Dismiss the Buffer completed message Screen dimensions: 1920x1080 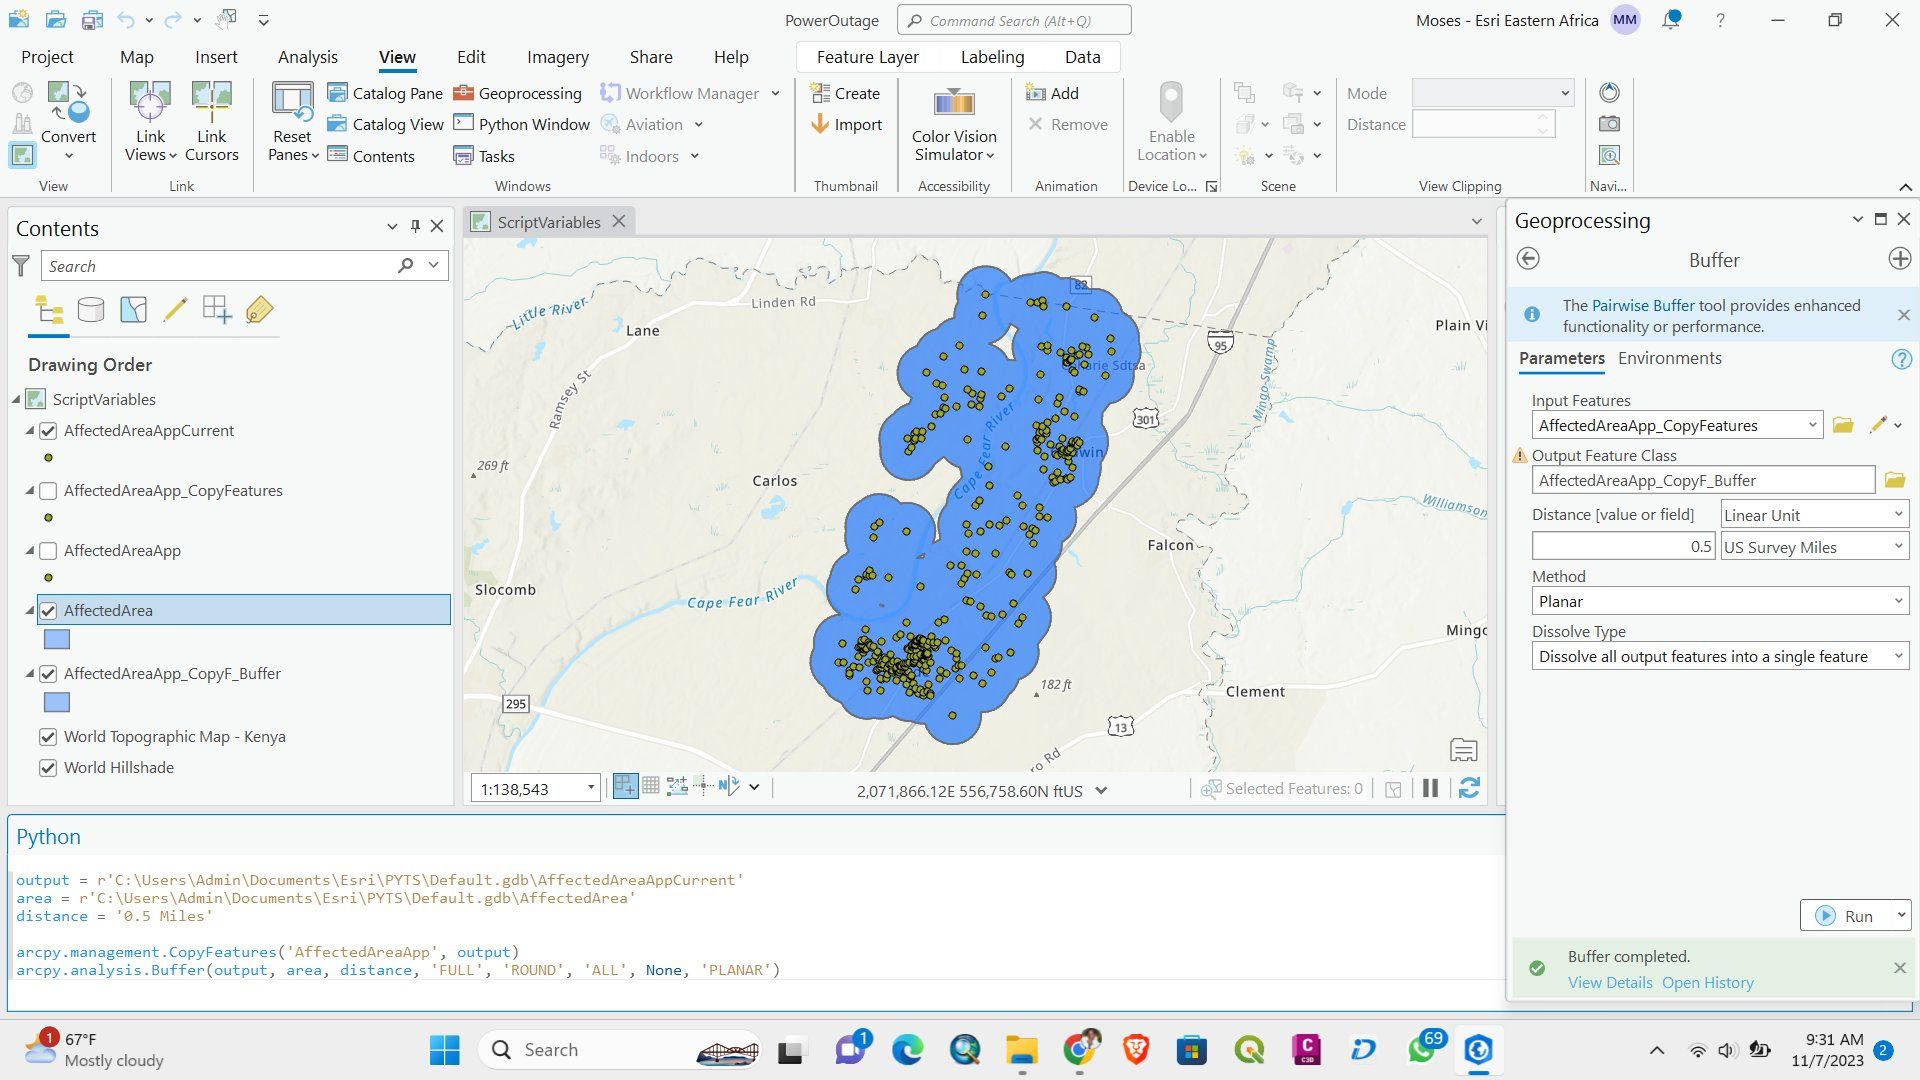[1899, 968]
